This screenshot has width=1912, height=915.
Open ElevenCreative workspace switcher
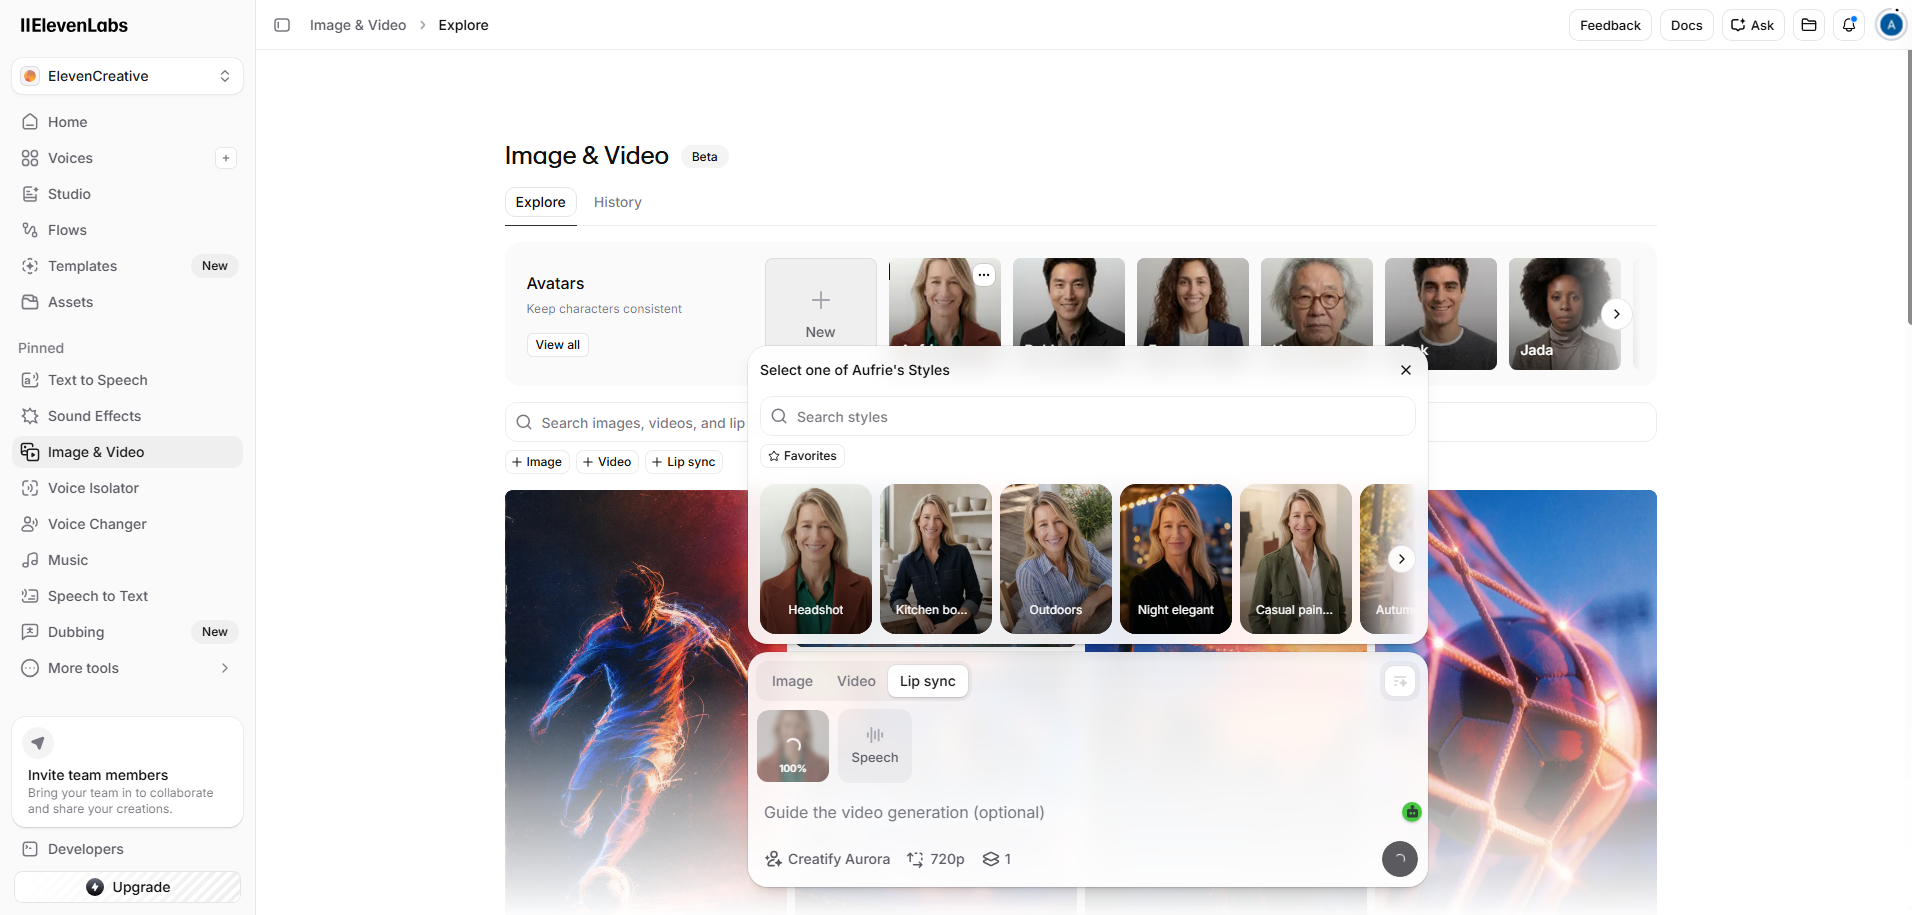tap(127, 76)
